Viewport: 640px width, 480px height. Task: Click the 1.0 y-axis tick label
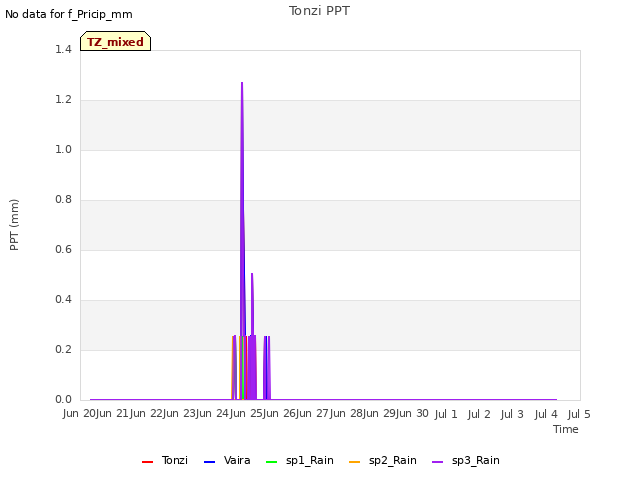point(63,149)
